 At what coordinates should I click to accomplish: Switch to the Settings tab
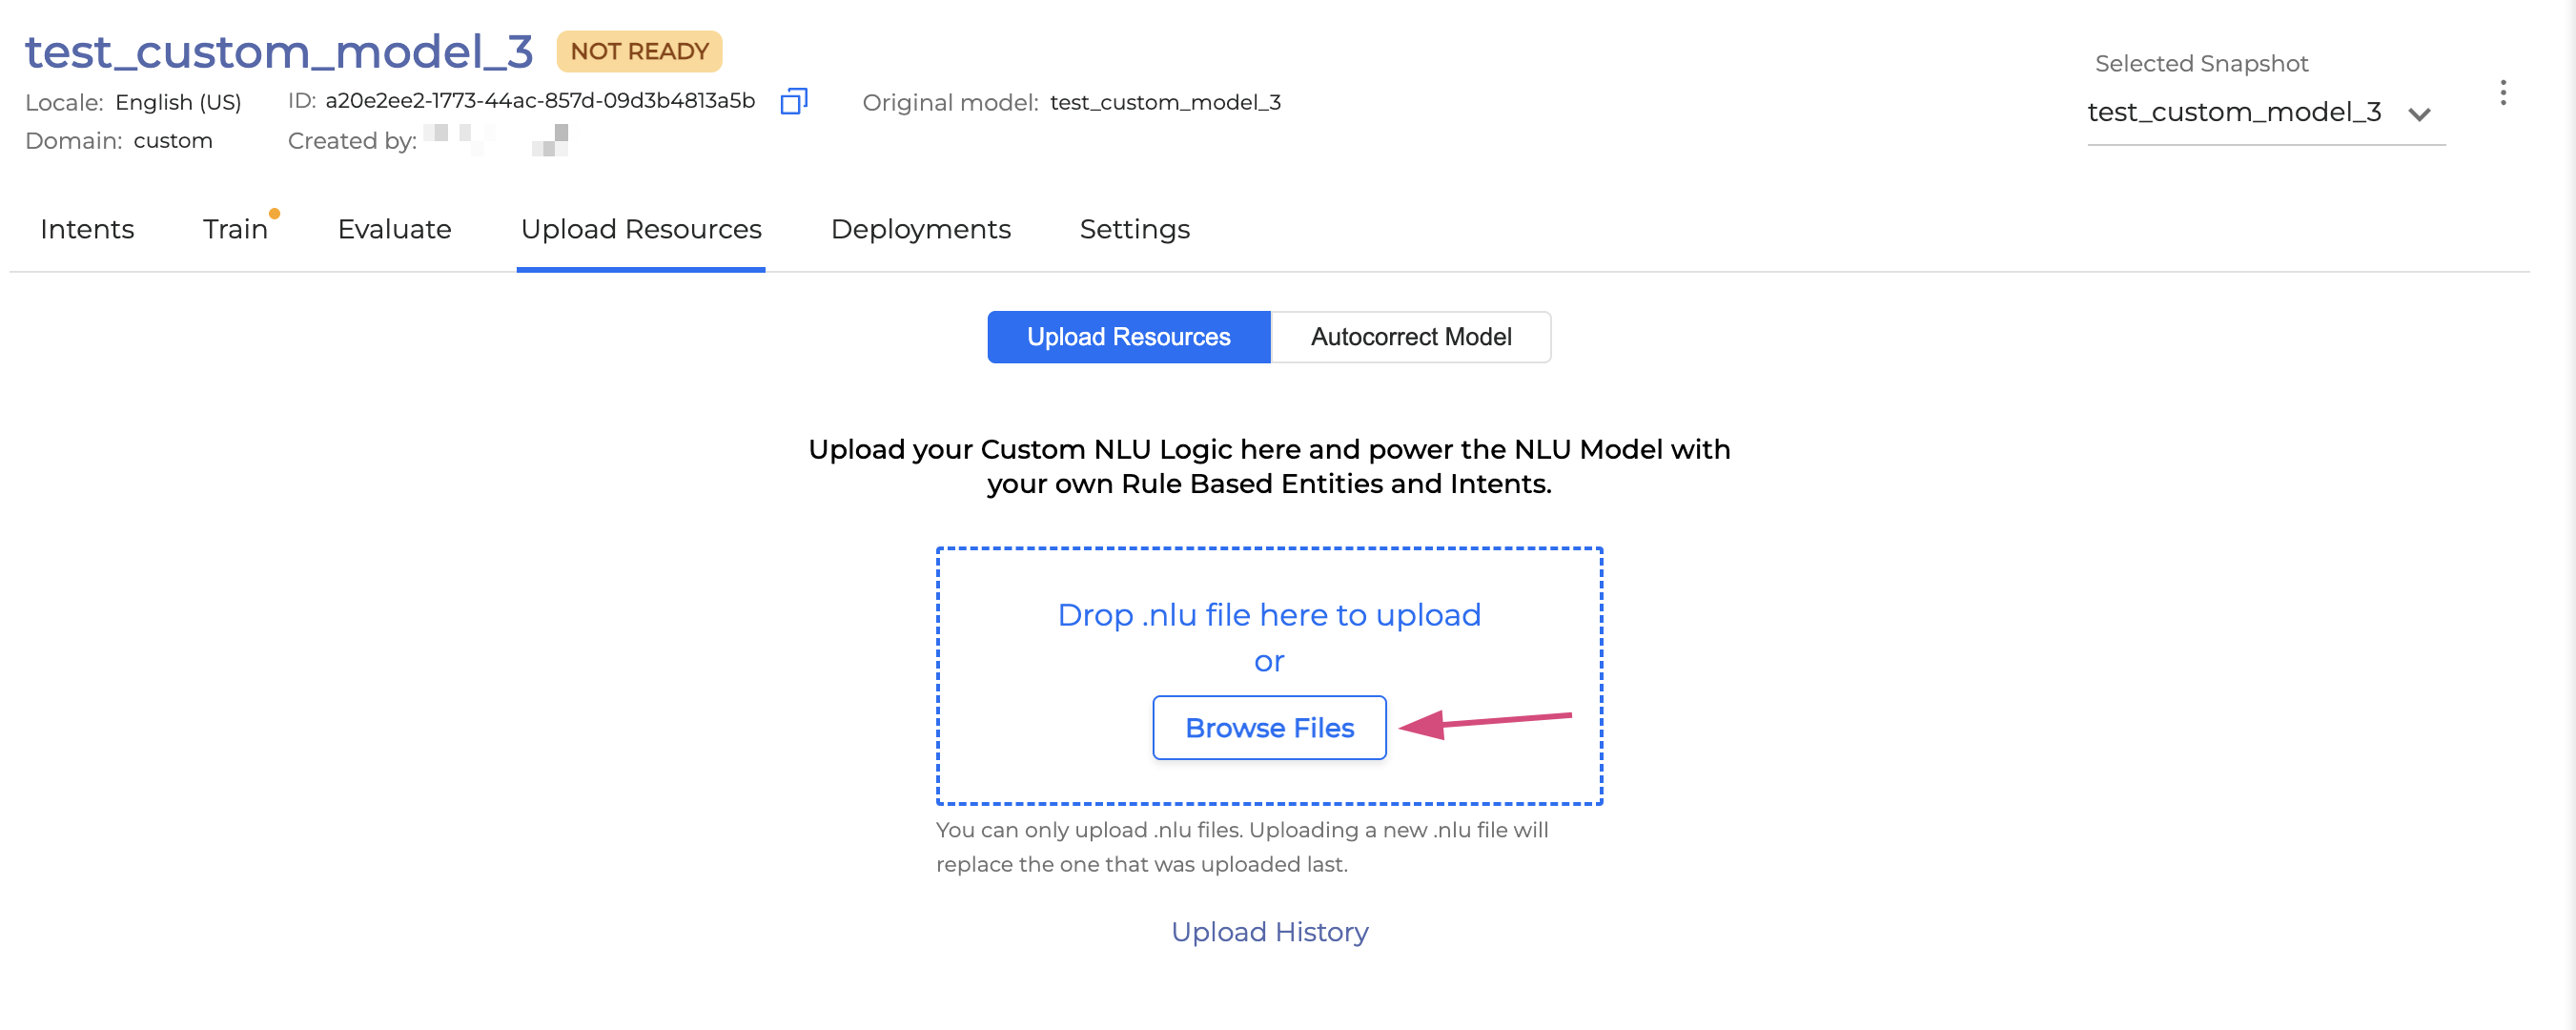coord(1134,229)
